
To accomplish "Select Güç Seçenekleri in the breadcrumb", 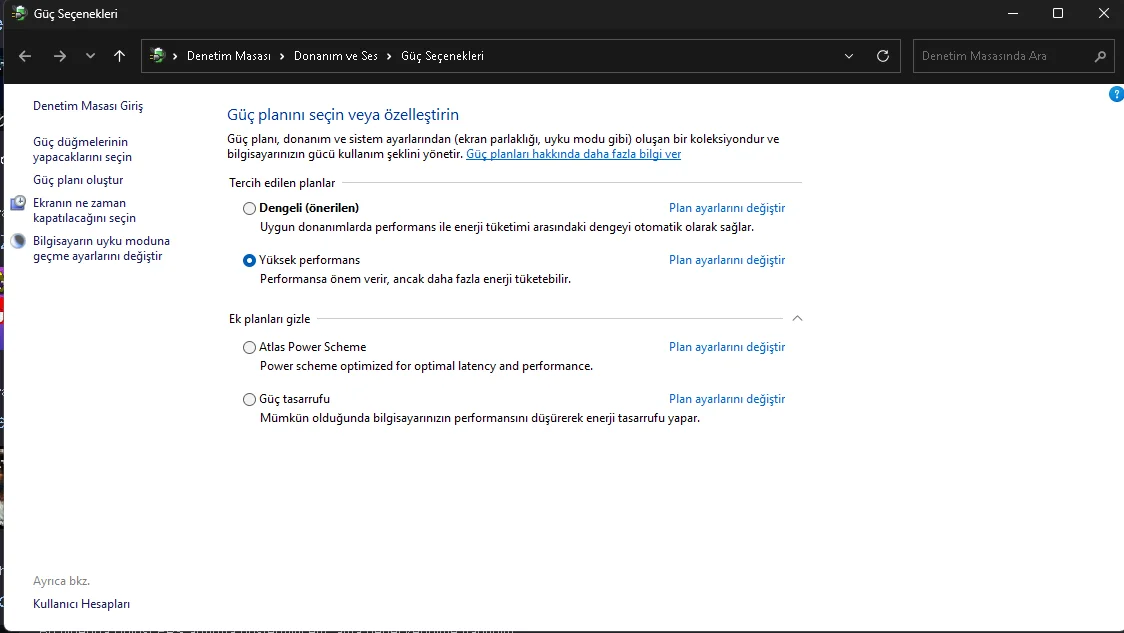I will (442, 56).
